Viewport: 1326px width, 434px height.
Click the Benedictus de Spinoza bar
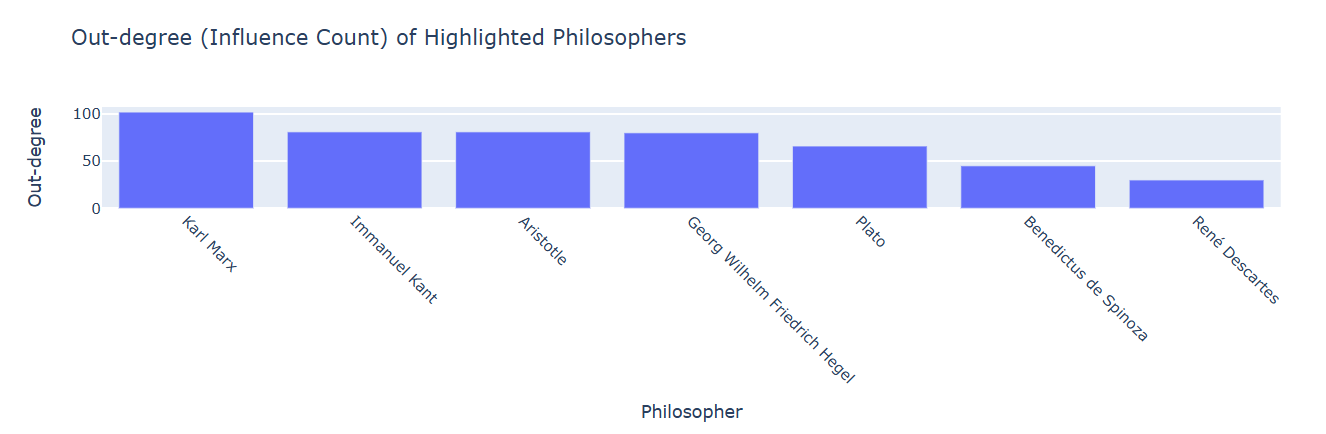coord(1028,187)
